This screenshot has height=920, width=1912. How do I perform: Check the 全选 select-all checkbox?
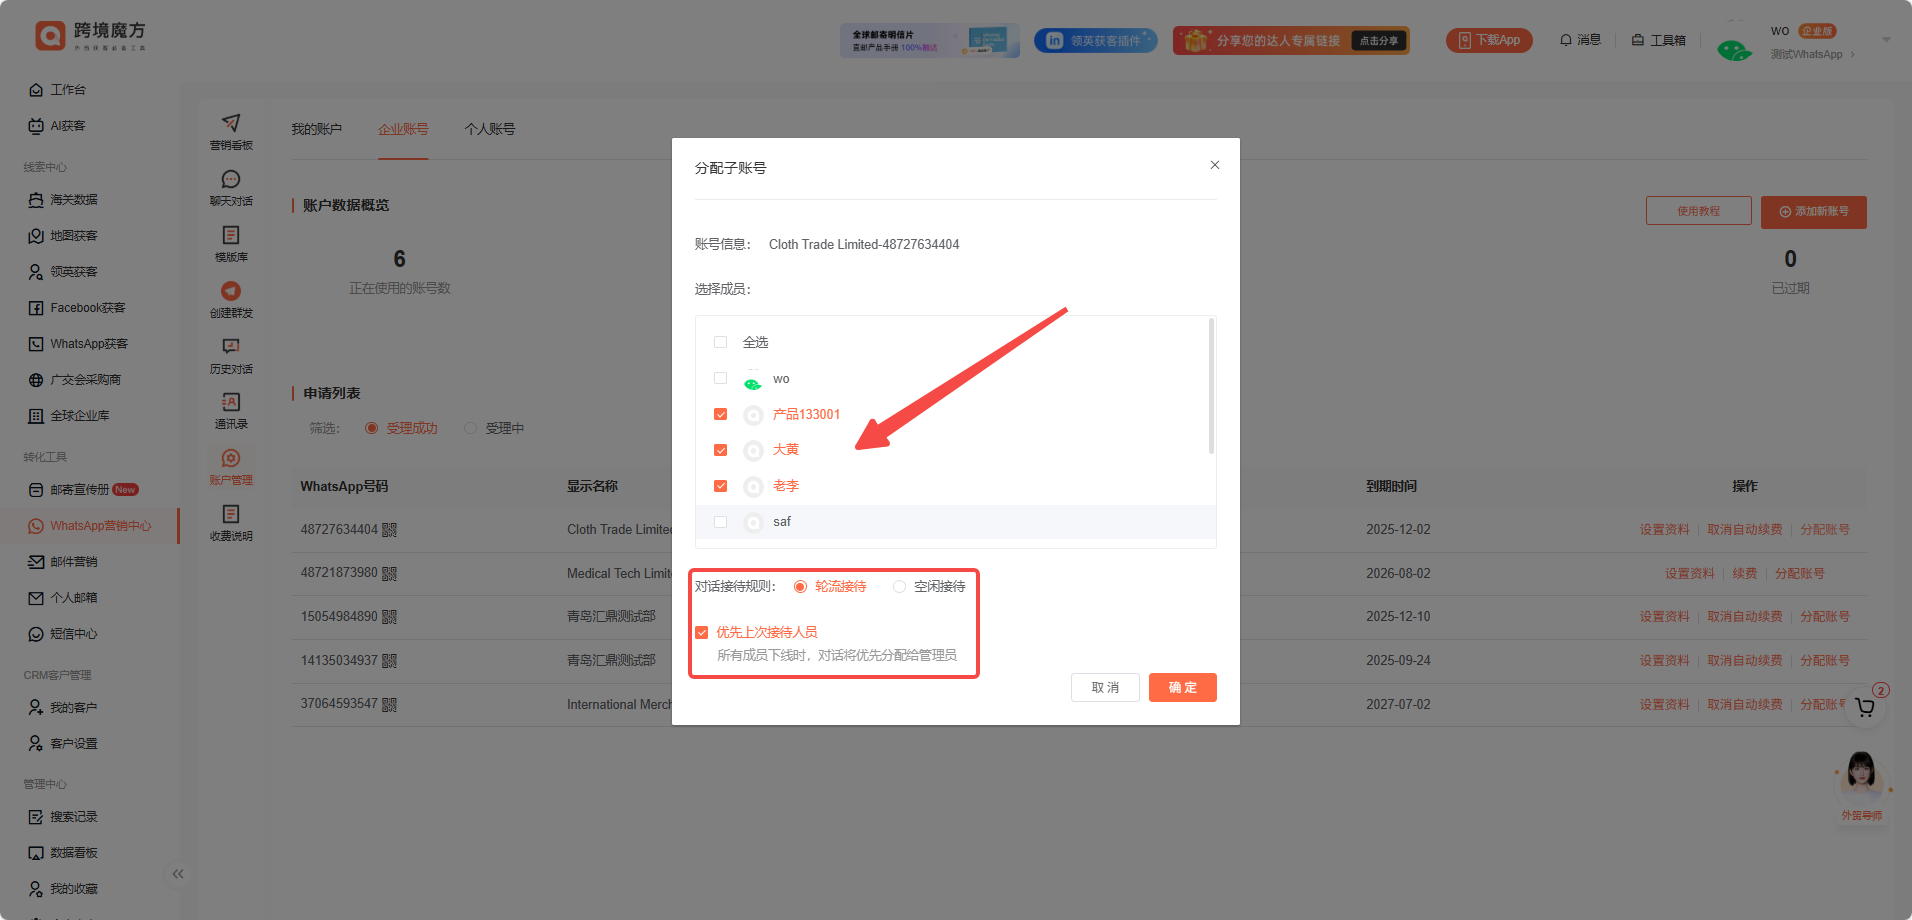(x=720, y=342)
